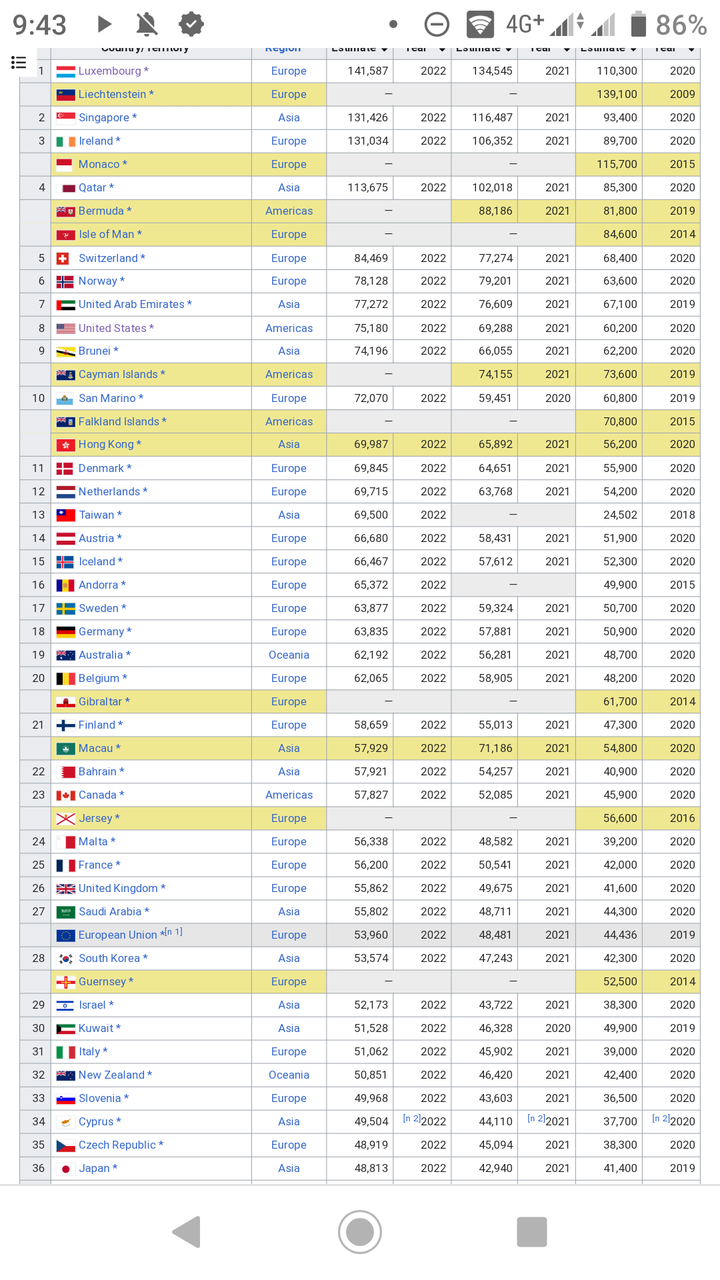Open the New Zealand link
Image resolution: width=720 pixels, height=1280 pixels.
[112, 1075]
